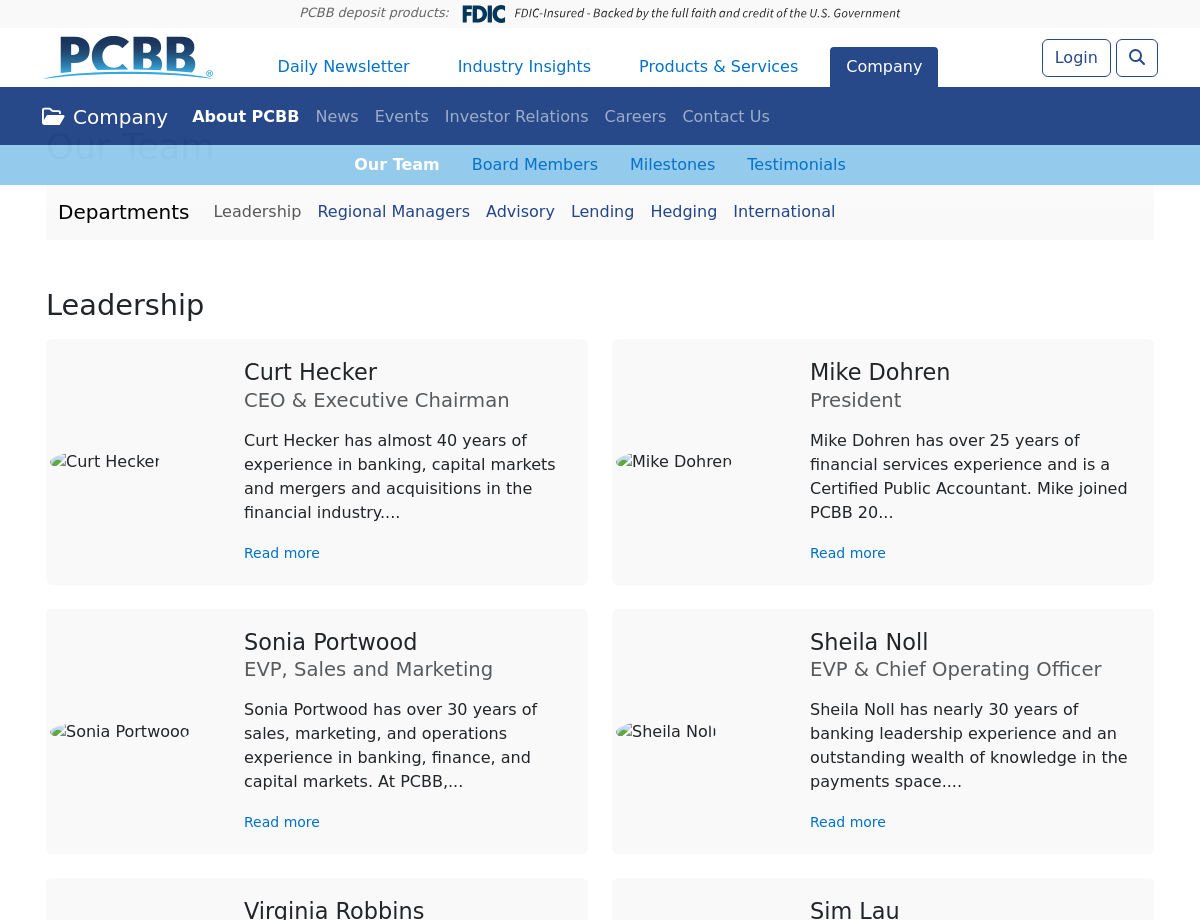The width and height of the screenshot is (1200, 920).
Task: Open Investor Relations page
Action: click(x=516, y=117)
